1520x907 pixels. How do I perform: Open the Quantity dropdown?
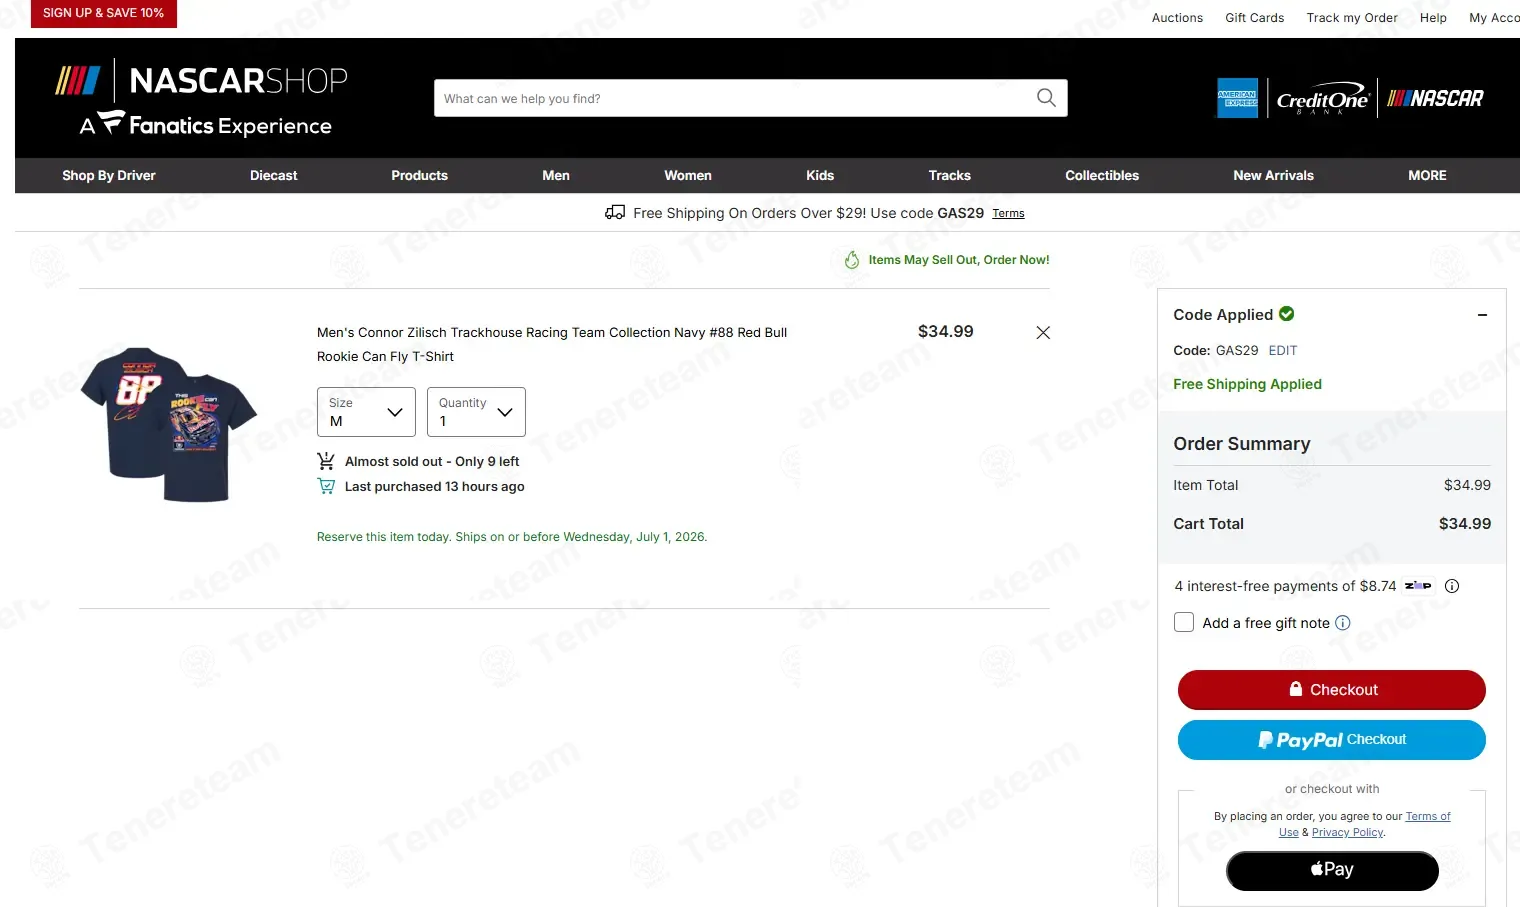pos(476,412)
